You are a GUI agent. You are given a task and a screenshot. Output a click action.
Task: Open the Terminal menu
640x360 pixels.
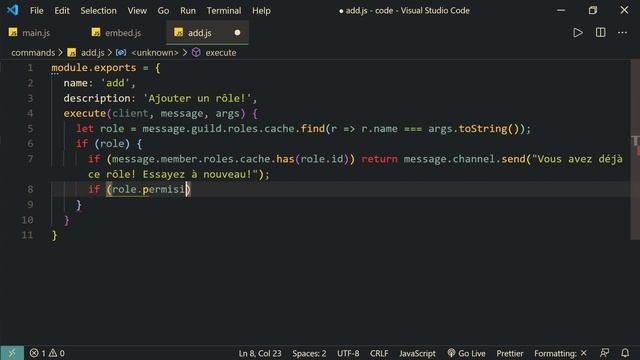[224, 11]
